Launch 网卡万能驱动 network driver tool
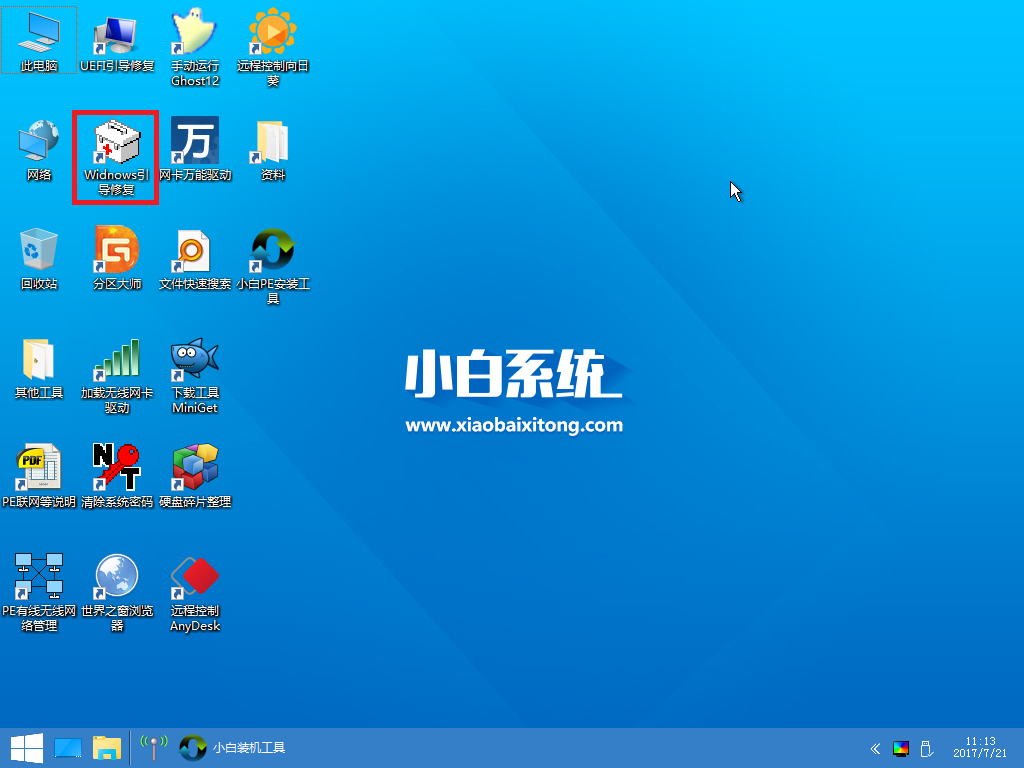The height and width of the screenshot is (768, 1024). (194, 145)
